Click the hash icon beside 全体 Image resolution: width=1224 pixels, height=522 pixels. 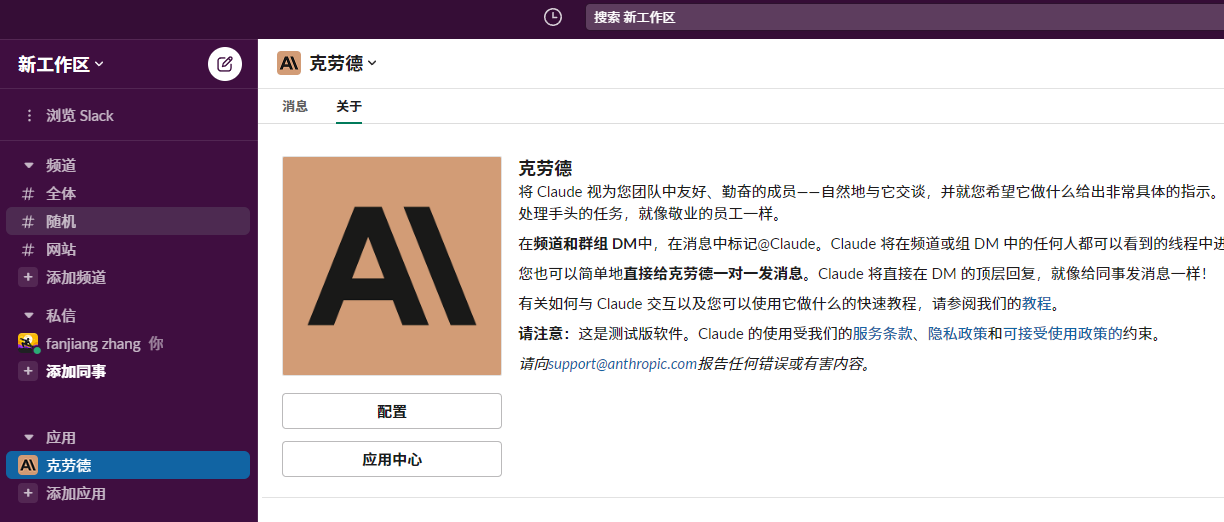pyautogui.click(x=28, y=193)
